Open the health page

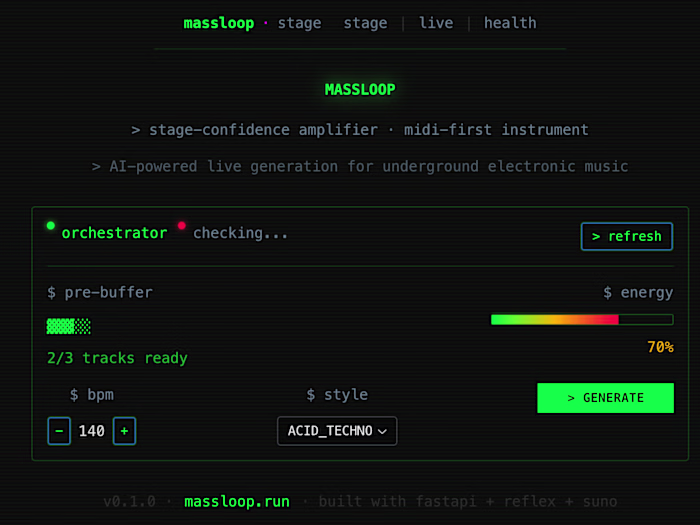pyautogui.click(x=510, y=23)
